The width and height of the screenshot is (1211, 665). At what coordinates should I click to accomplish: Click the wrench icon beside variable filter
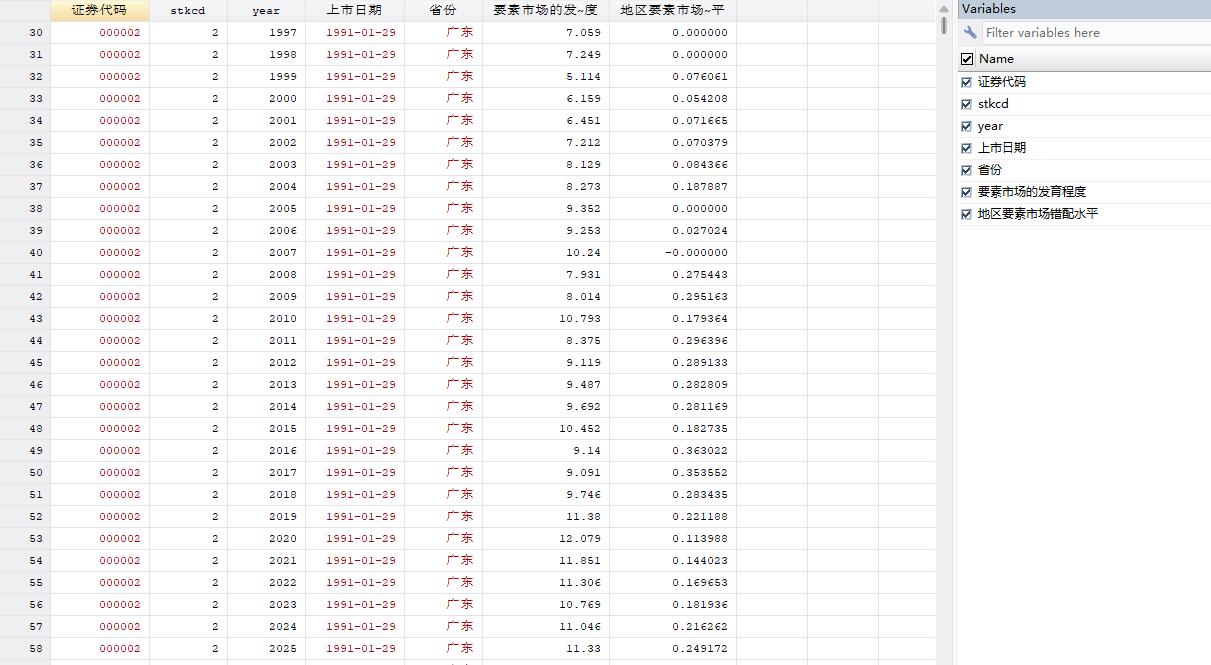coord(969,32)
